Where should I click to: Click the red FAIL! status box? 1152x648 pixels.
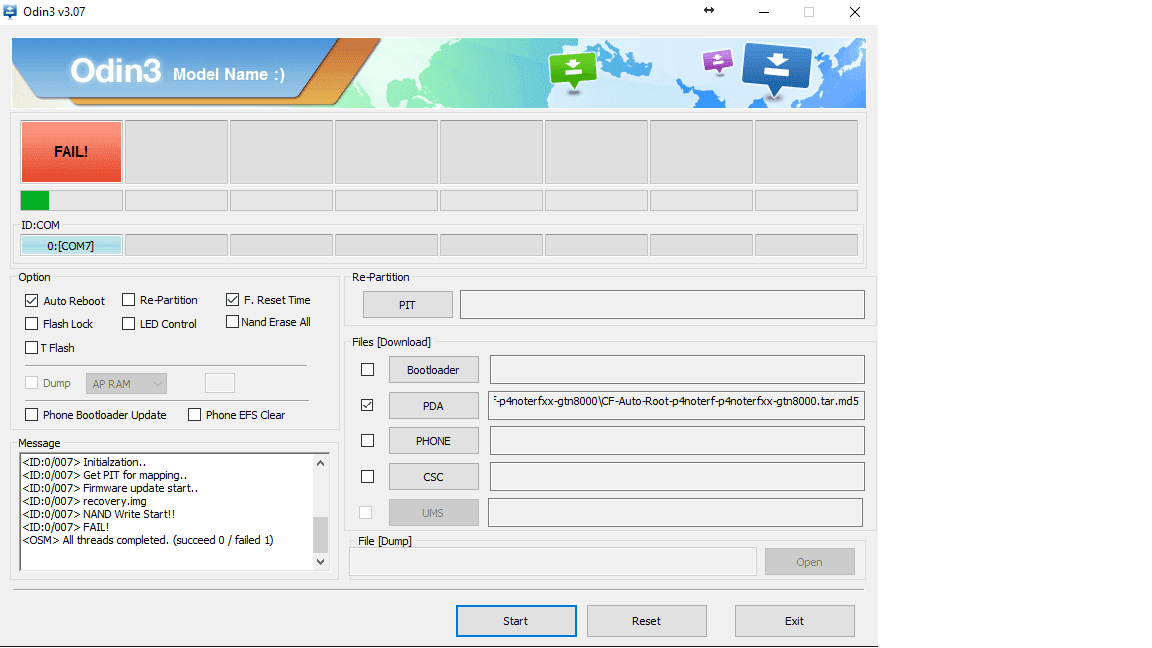pos(71,151)
